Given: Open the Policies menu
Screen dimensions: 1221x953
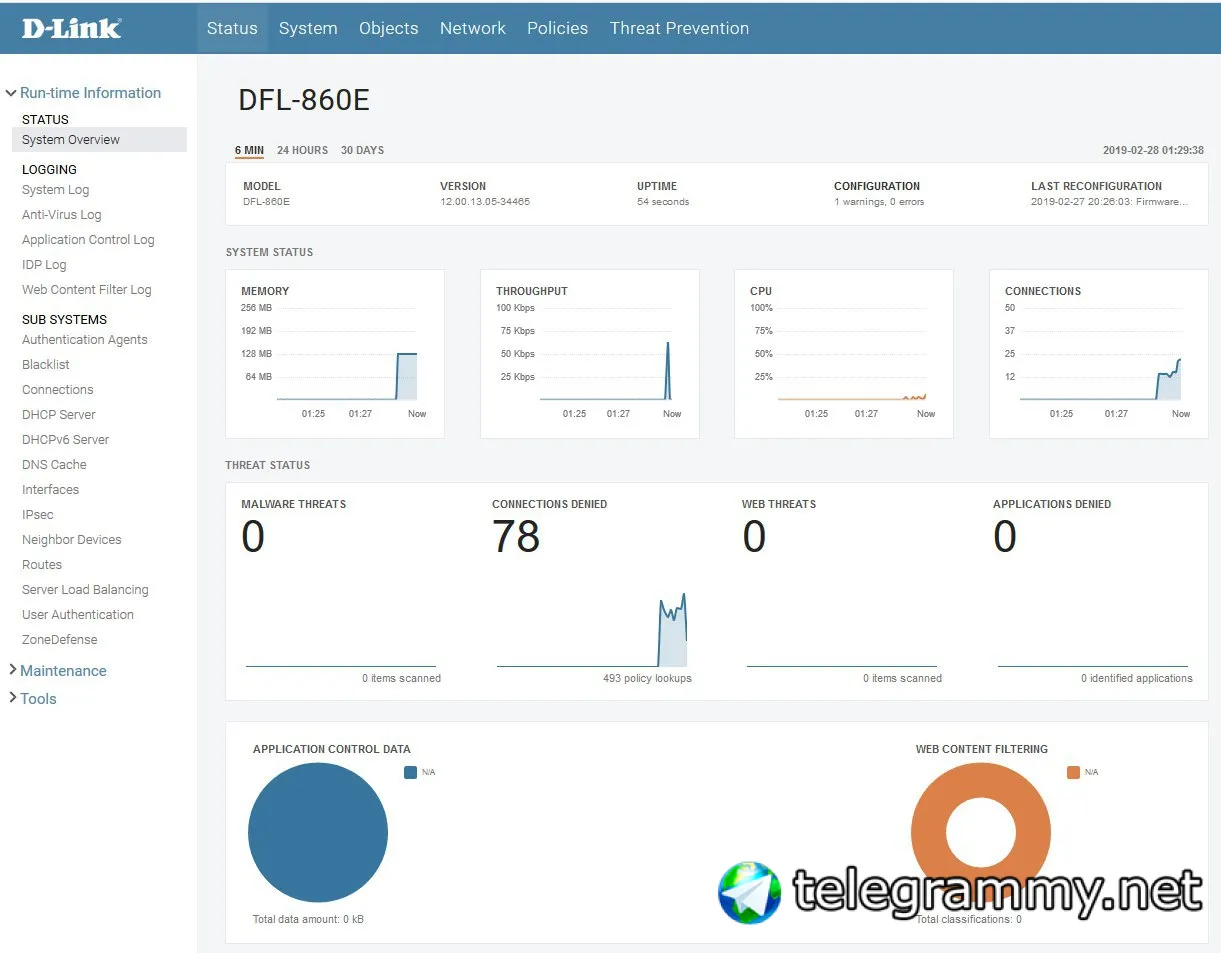Looking at the screenshot, I should coord(557,28).
